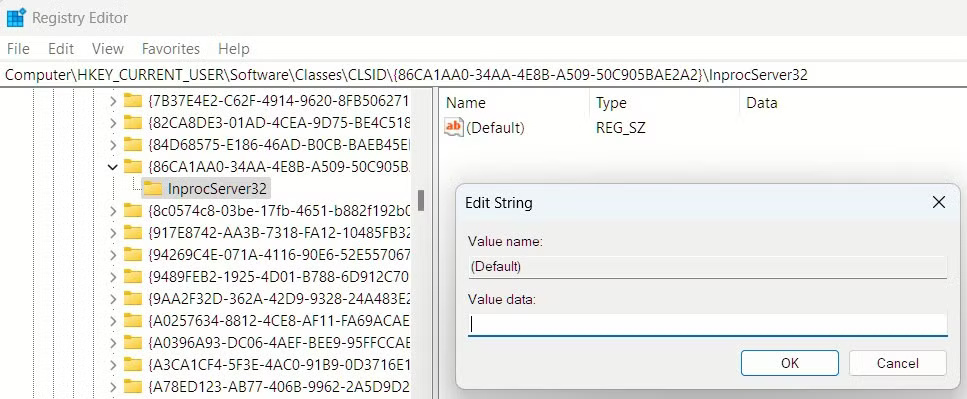The width and height of the screenshot is (967, 399).
Task: Expand the {A3CA1CF4-5F3E key
Action: 113,364
